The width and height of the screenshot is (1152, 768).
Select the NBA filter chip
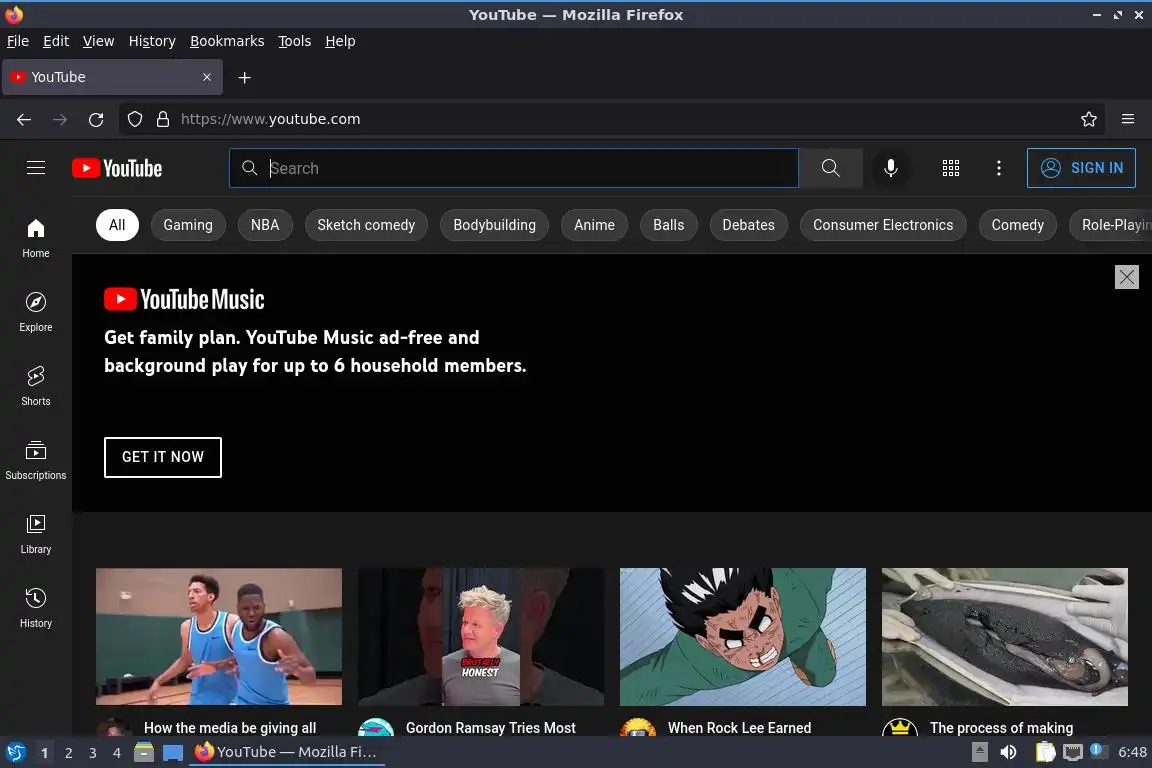coord(265,225)
